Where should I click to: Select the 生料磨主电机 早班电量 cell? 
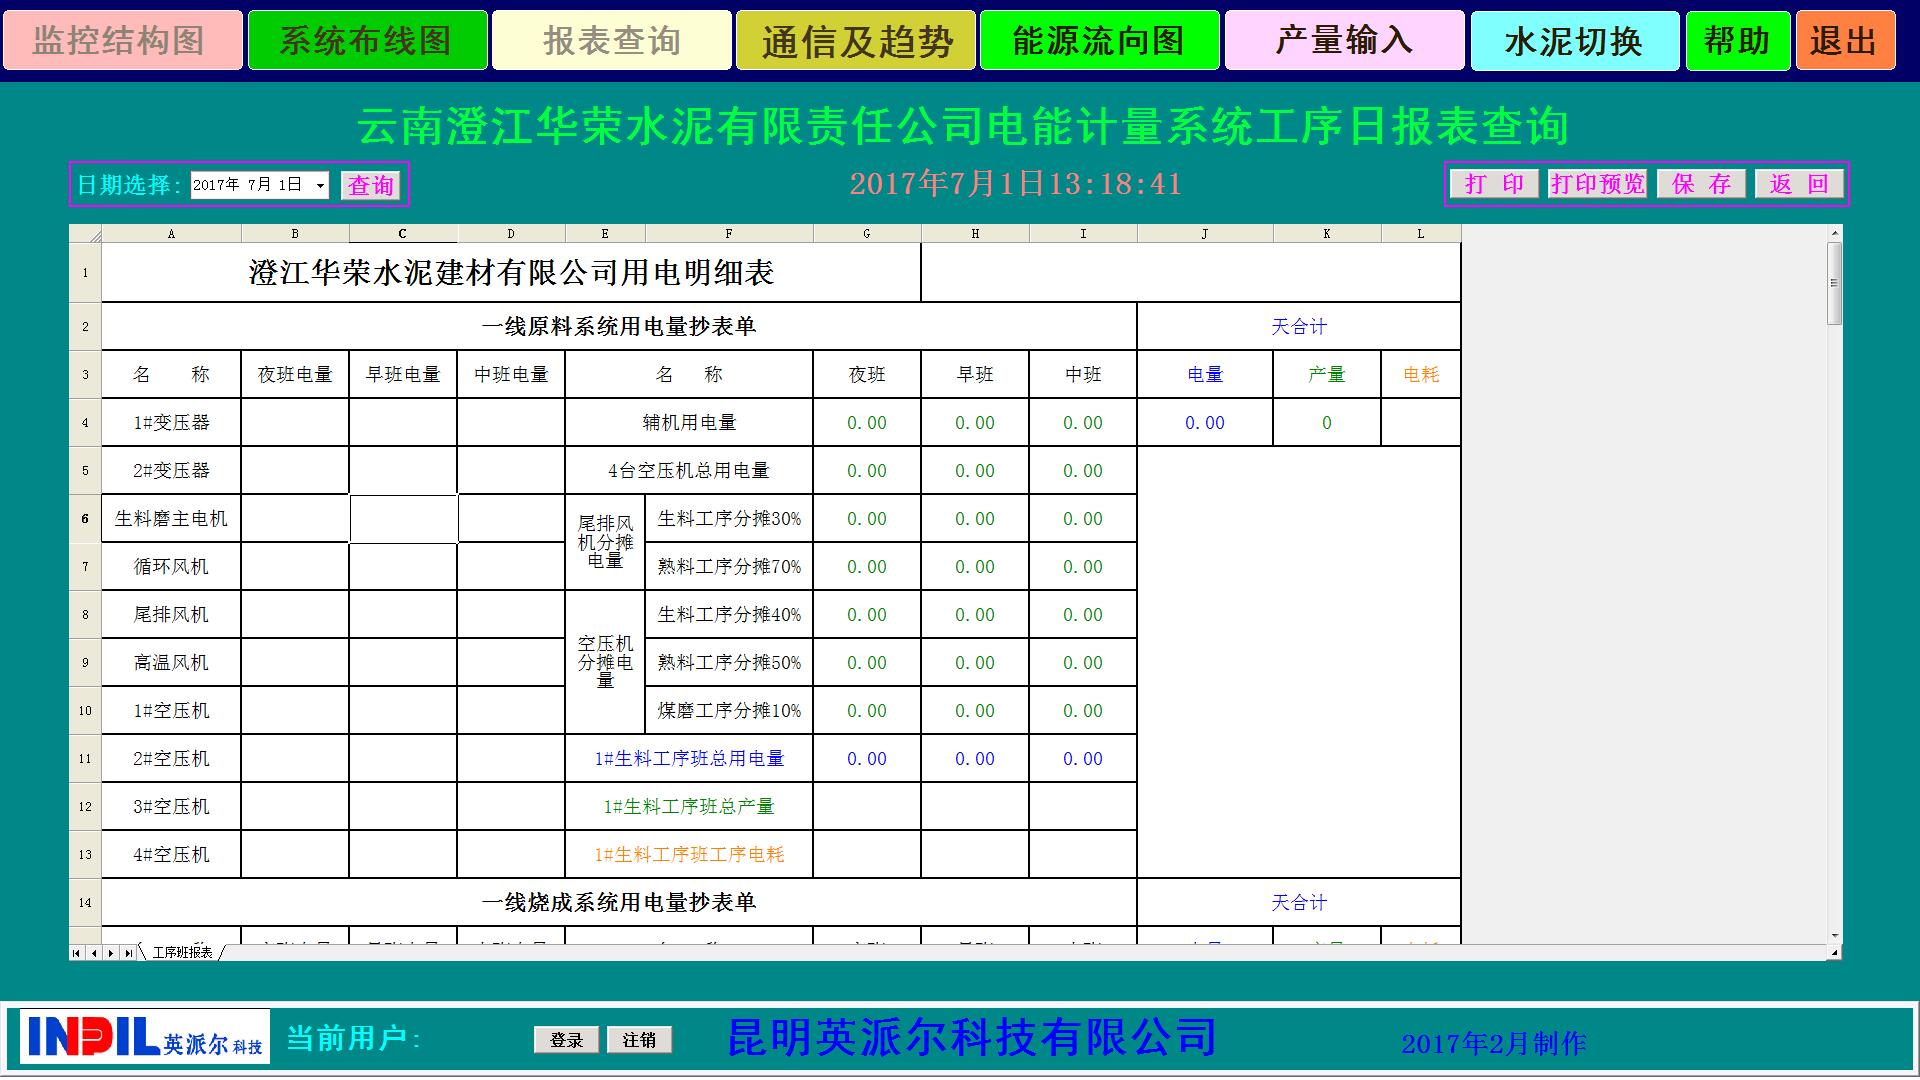point(403,518)
